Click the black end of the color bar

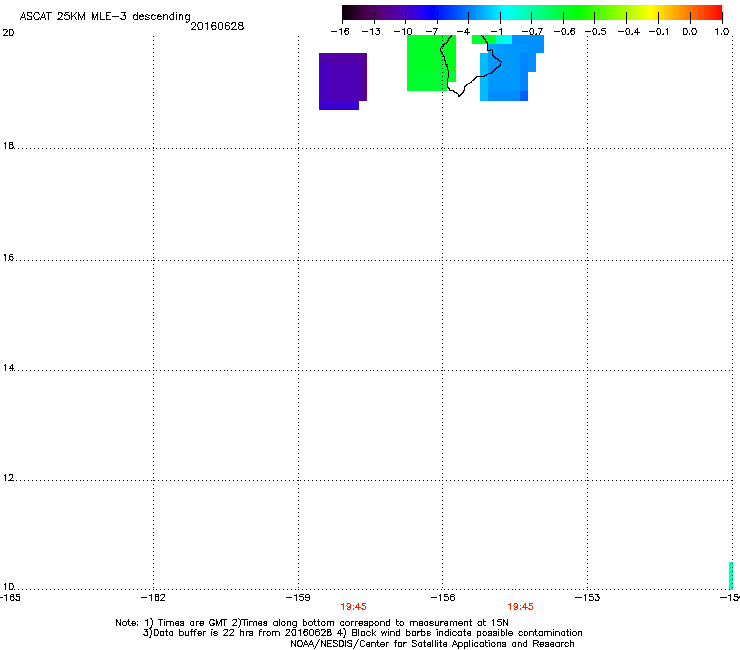pos(349,13)
